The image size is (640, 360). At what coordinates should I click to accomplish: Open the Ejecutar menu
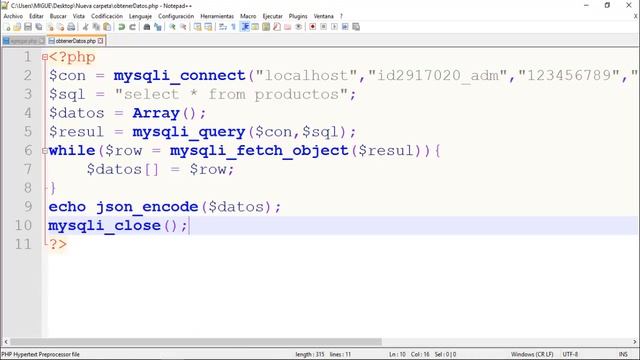(273, 16)
